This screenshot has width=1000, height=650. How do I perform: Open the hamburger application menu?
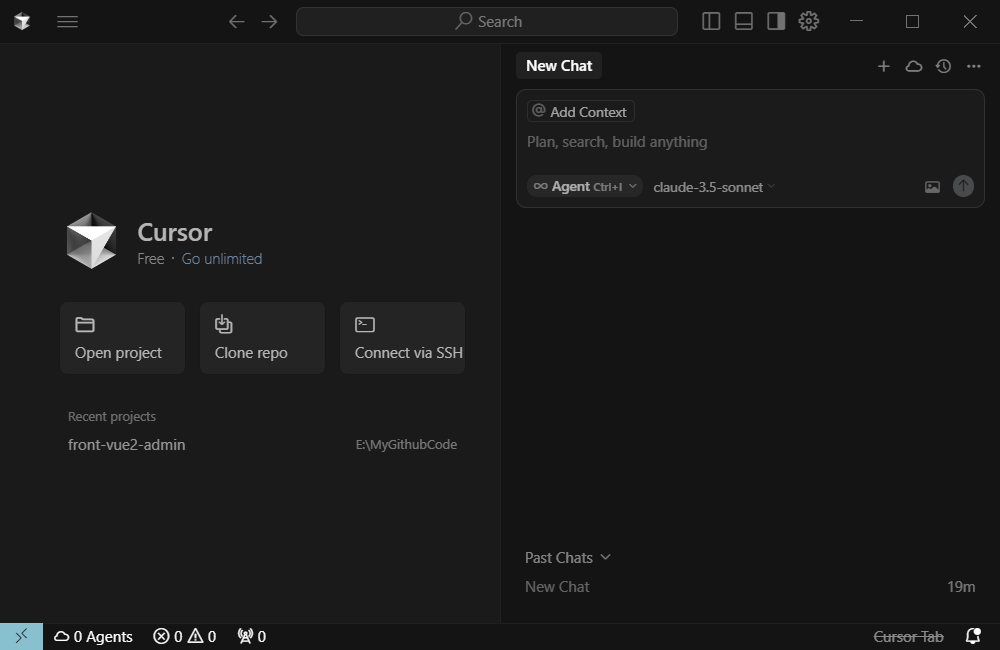point(68,22)
